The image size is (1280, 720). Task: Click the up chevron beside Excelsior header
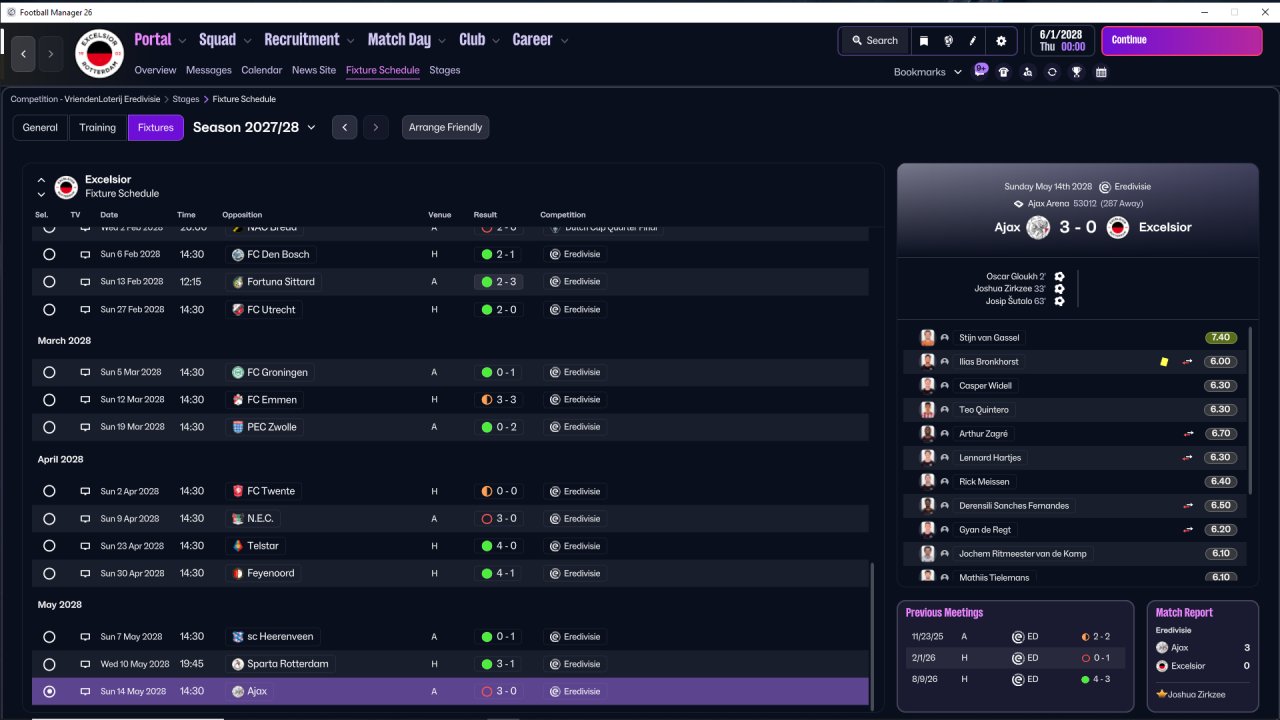(41, 181)
